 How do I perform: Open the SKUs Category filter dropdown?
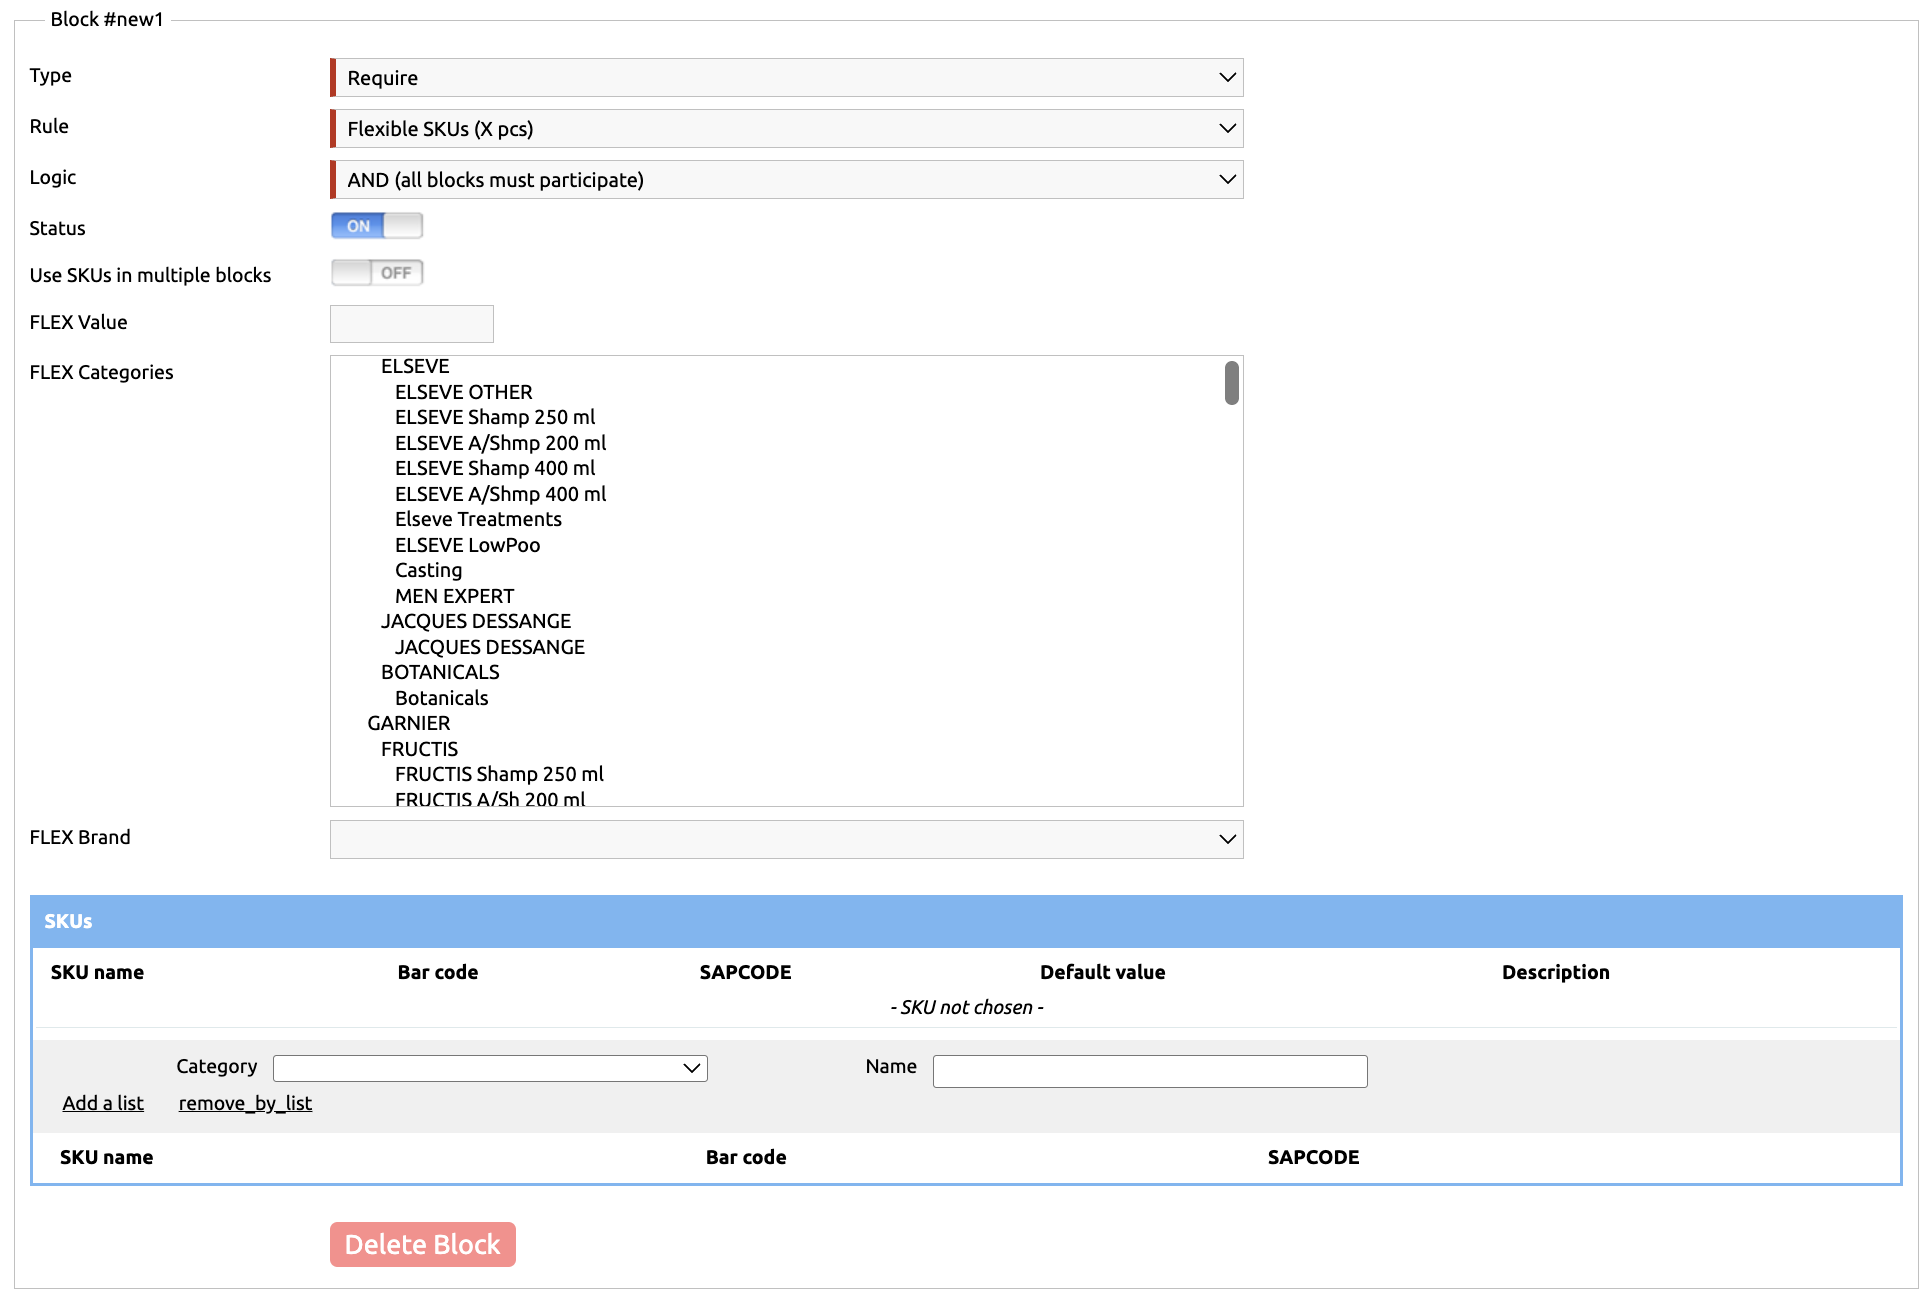click(490, 1068)
